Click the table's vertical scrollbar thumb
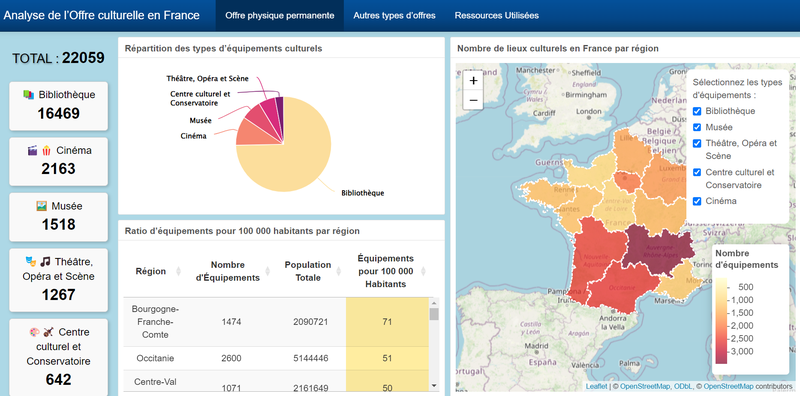Image resolution: width=800 pixels, height=396 pixels. [434, 314]
